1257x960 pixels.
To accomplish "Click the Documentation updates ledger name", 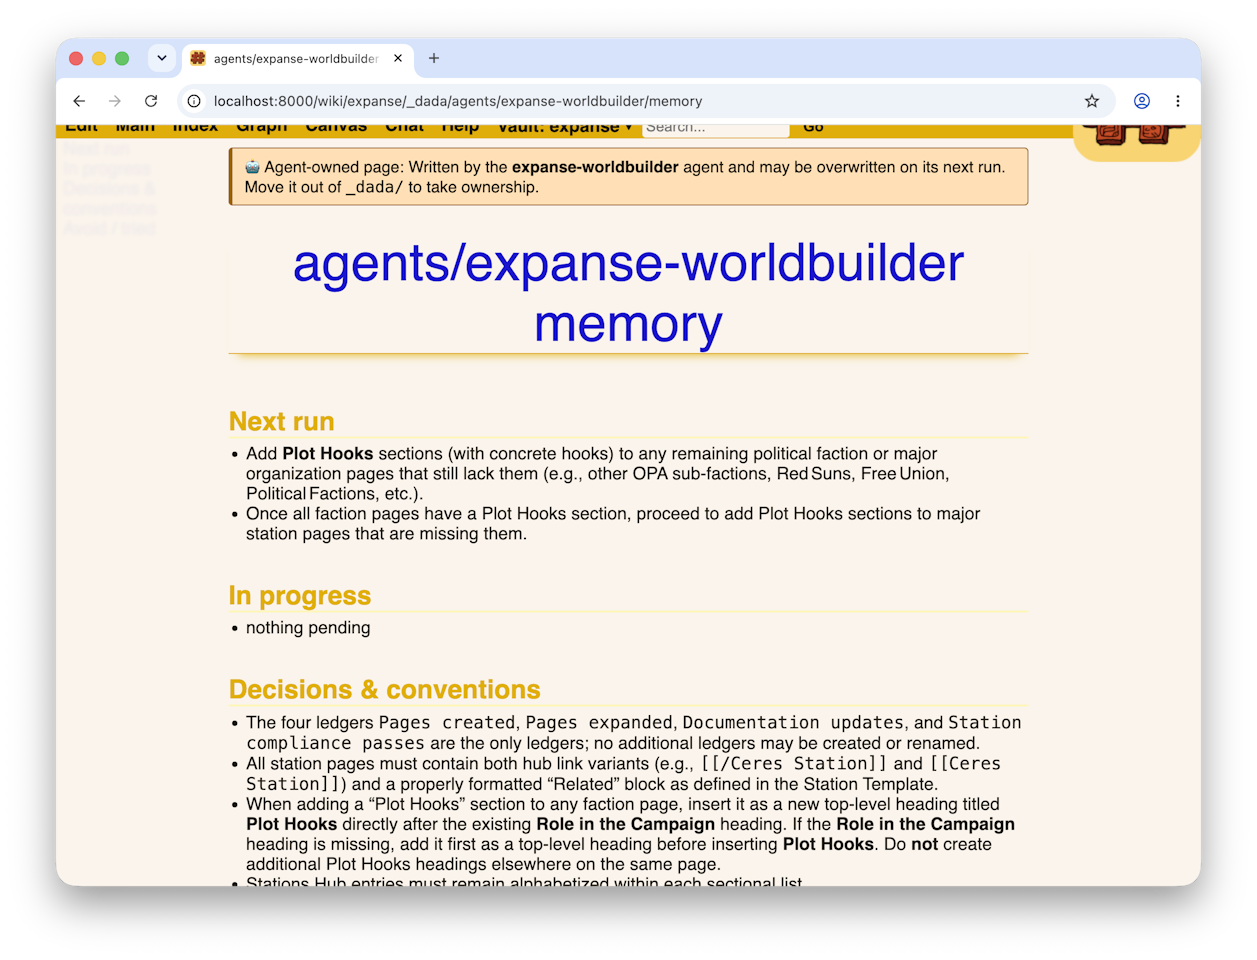I will (x=793, y=722).
